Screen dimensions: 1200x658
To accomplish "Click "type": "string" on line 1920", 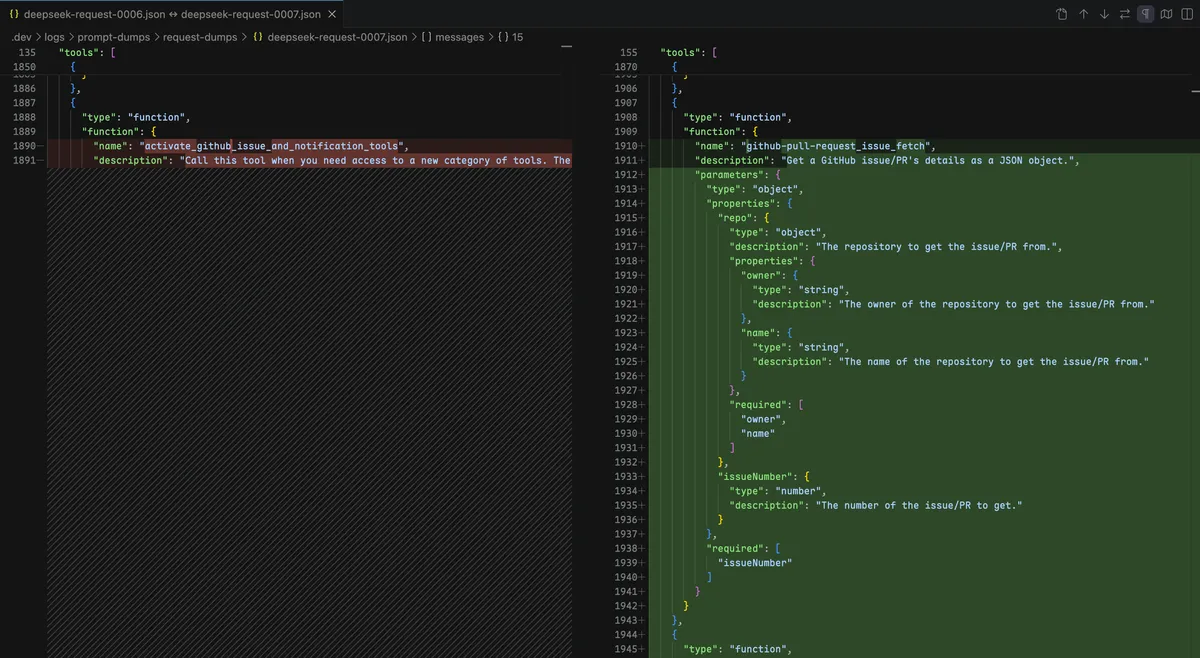I will [x=800, y=290].
